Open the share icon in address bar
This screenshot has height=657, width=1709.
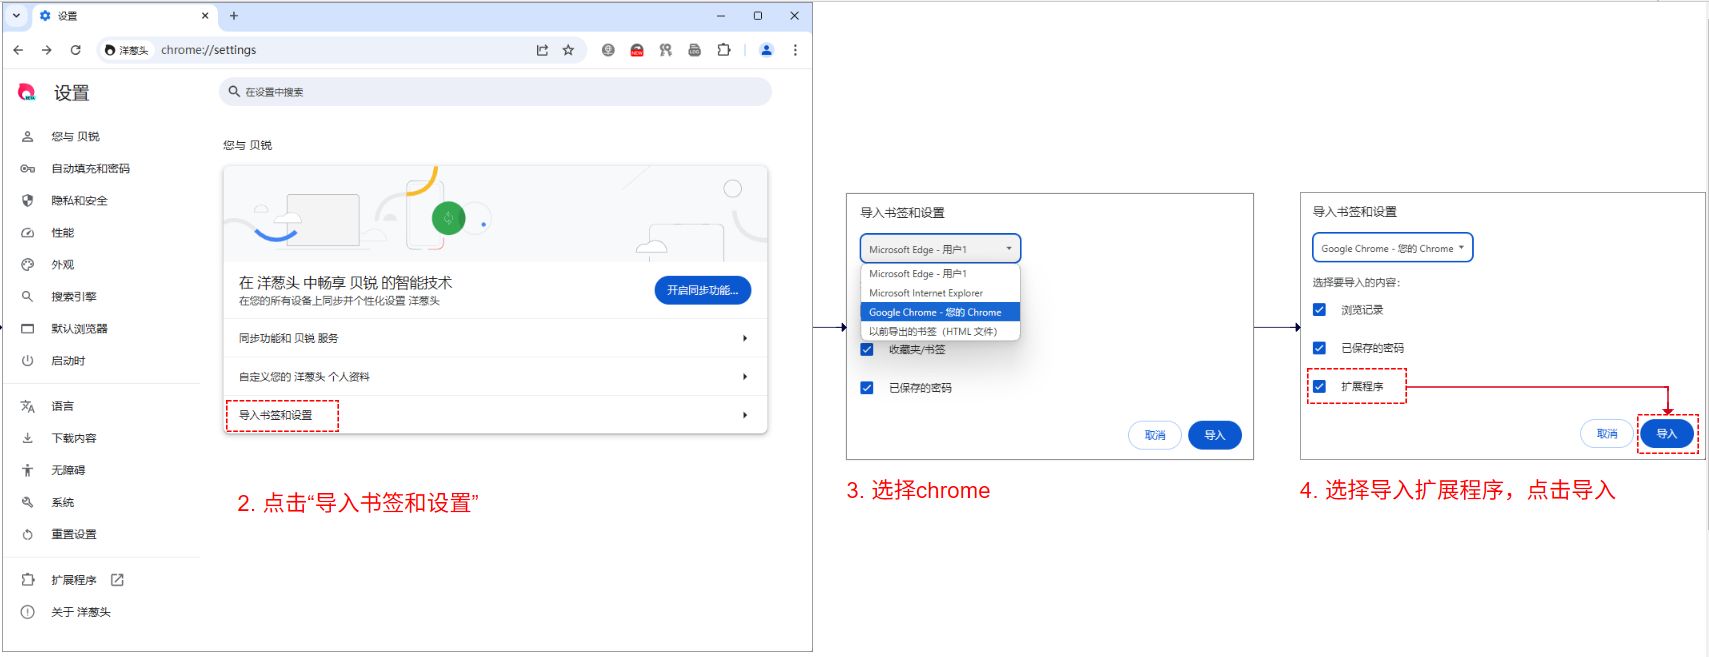pos(542,50)
